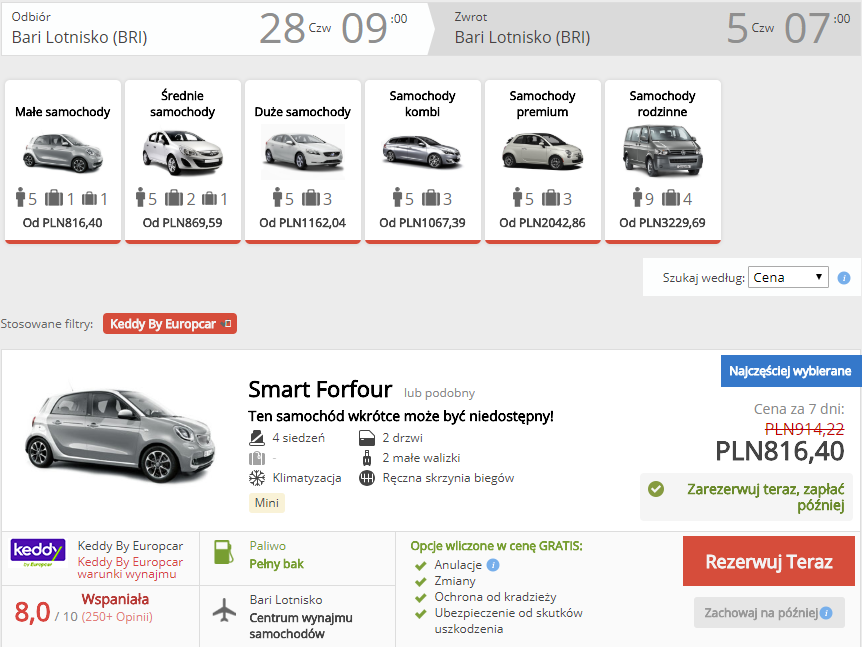Click the checkmark next to Ochrona od kradzieży

[x=421, y=598]
